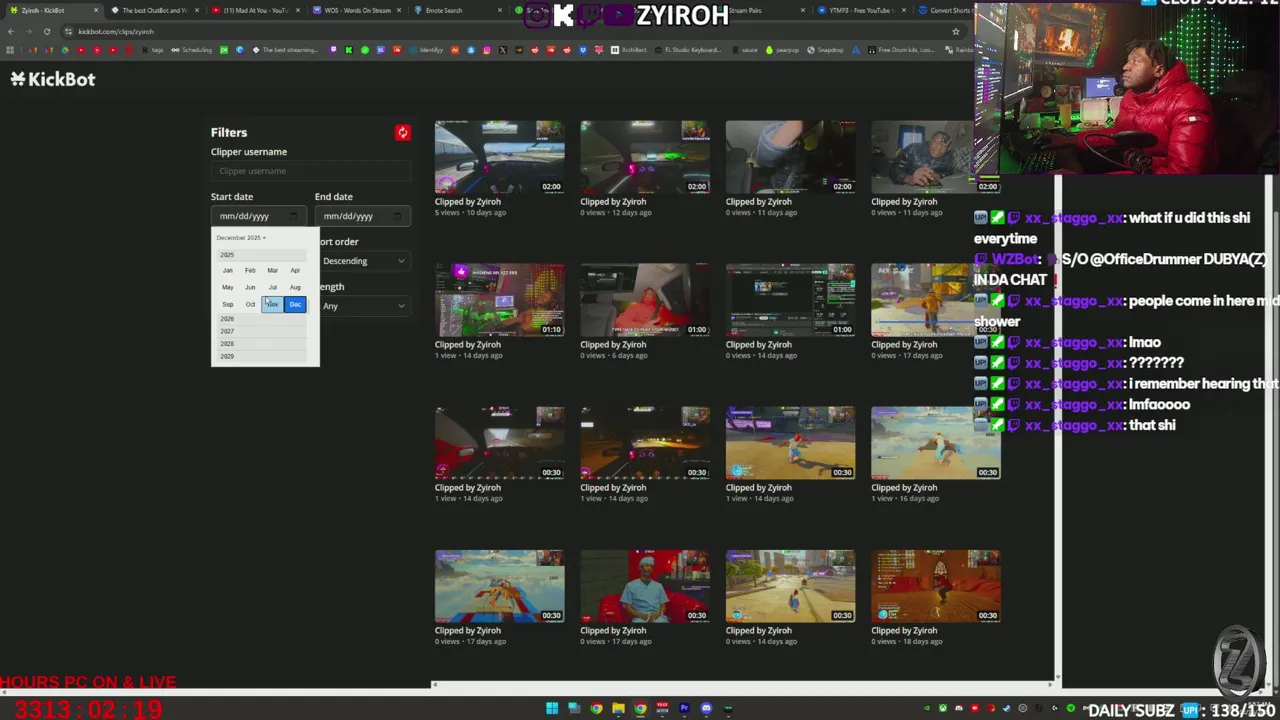This screenshot has height=720, width=1280.
Task: Go back with the browser back arrow
Action: [x=10, y=31]
